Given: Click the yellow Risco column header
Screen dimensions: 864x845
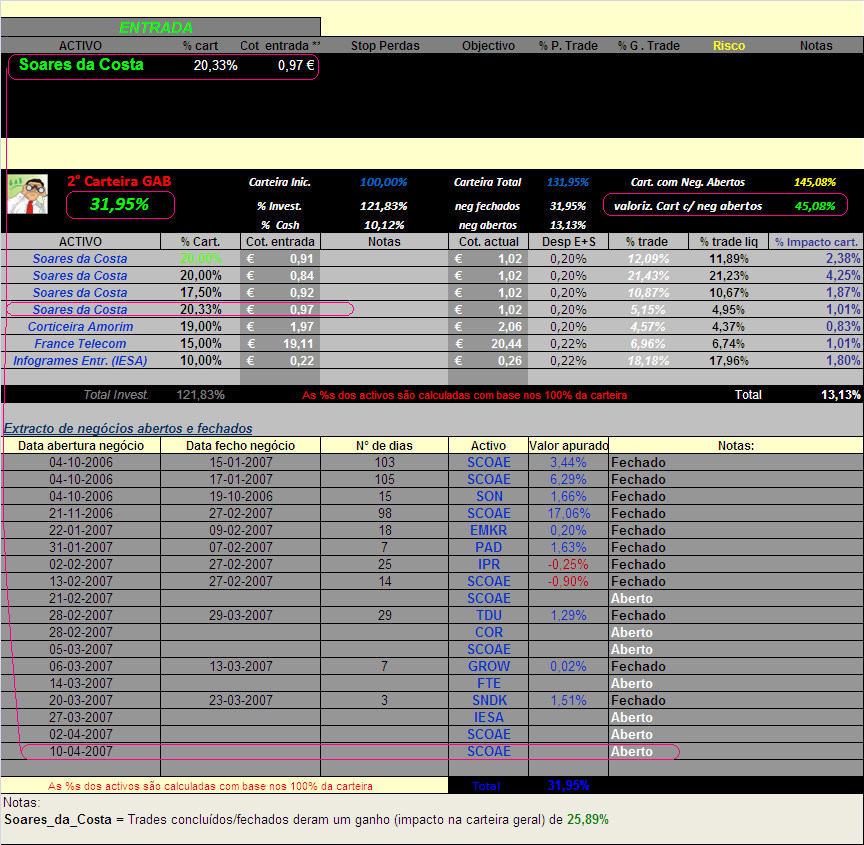Looking at the screenshot, I should (x=728, y=46).
